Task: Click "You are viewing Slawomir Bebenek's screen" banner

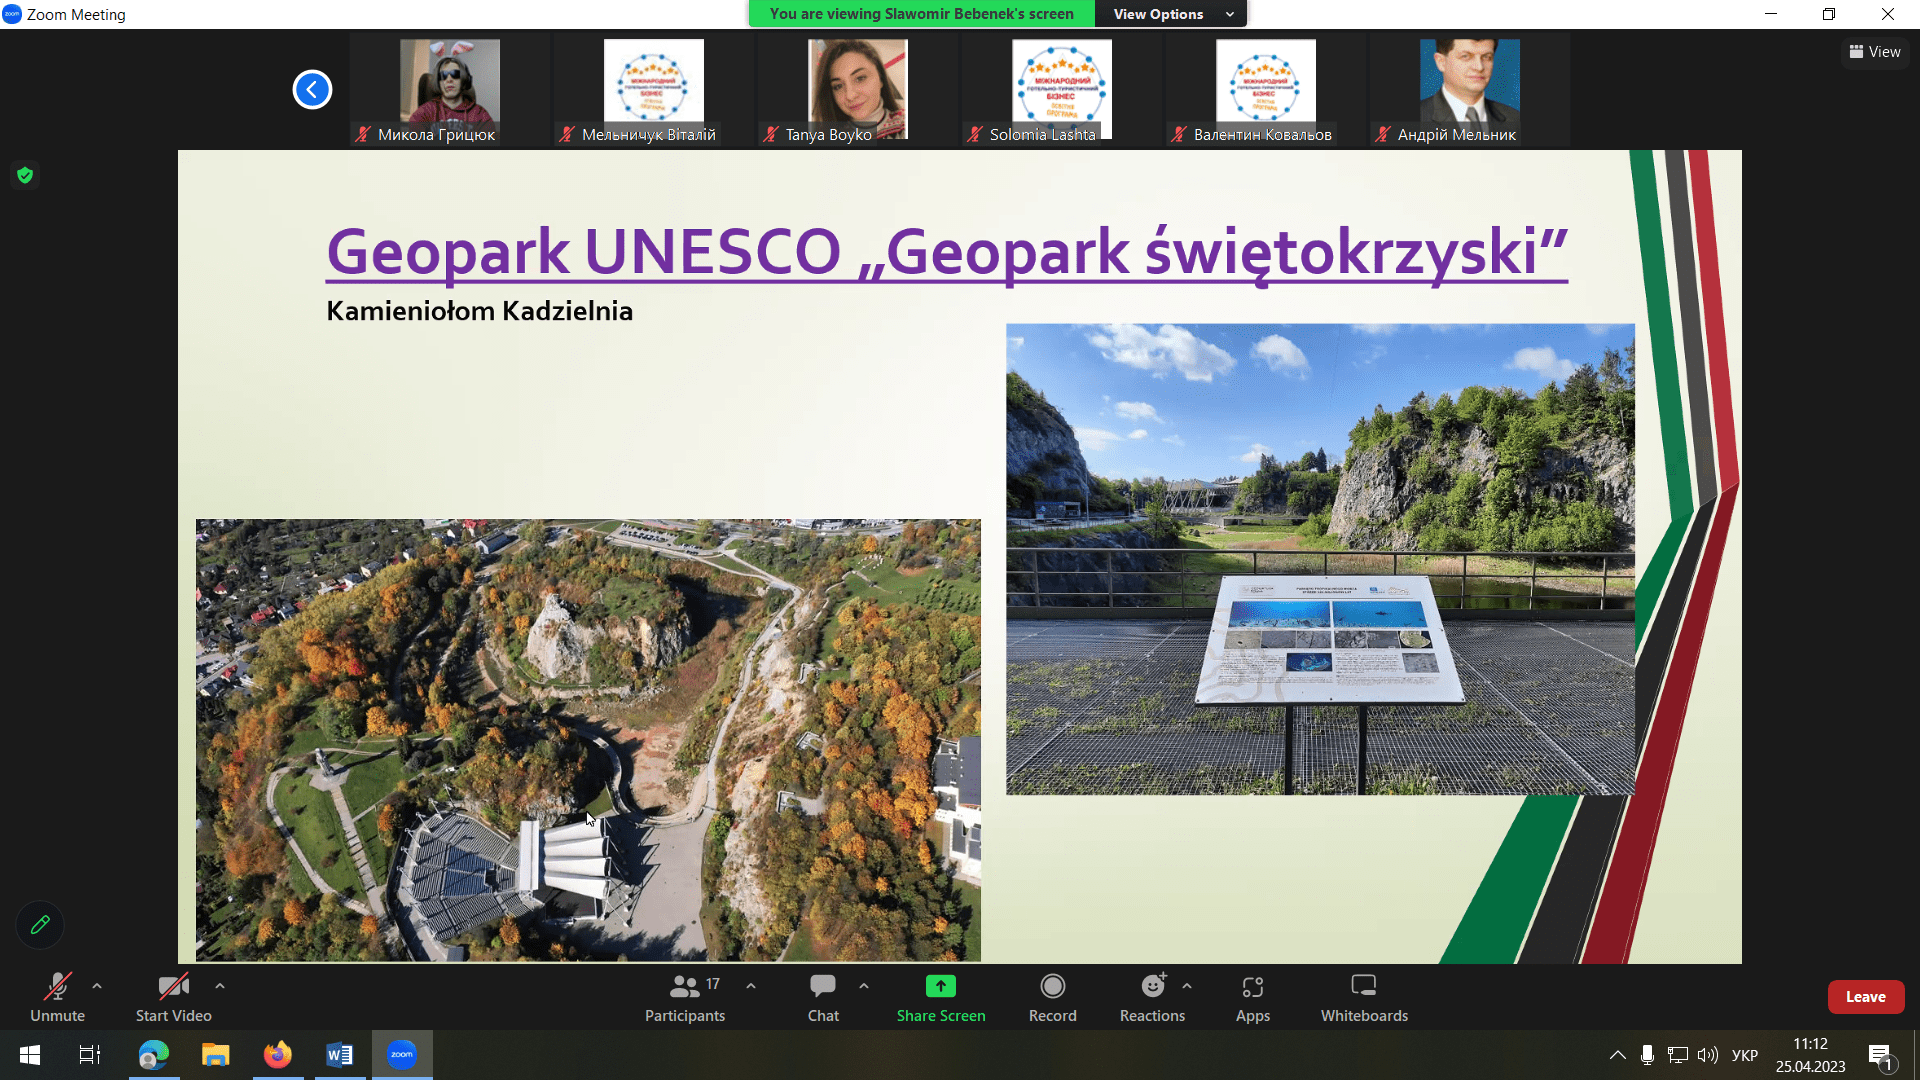Action: click(x=921, y=14)
